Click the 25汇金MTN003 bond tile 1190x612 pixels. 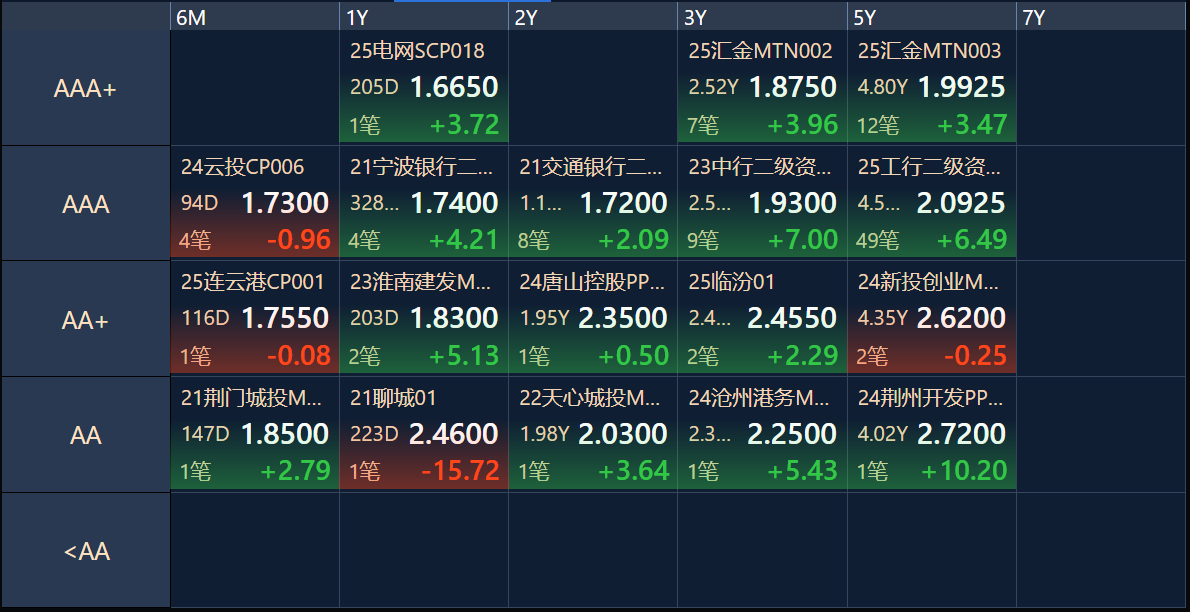click(x=932, y=88)
